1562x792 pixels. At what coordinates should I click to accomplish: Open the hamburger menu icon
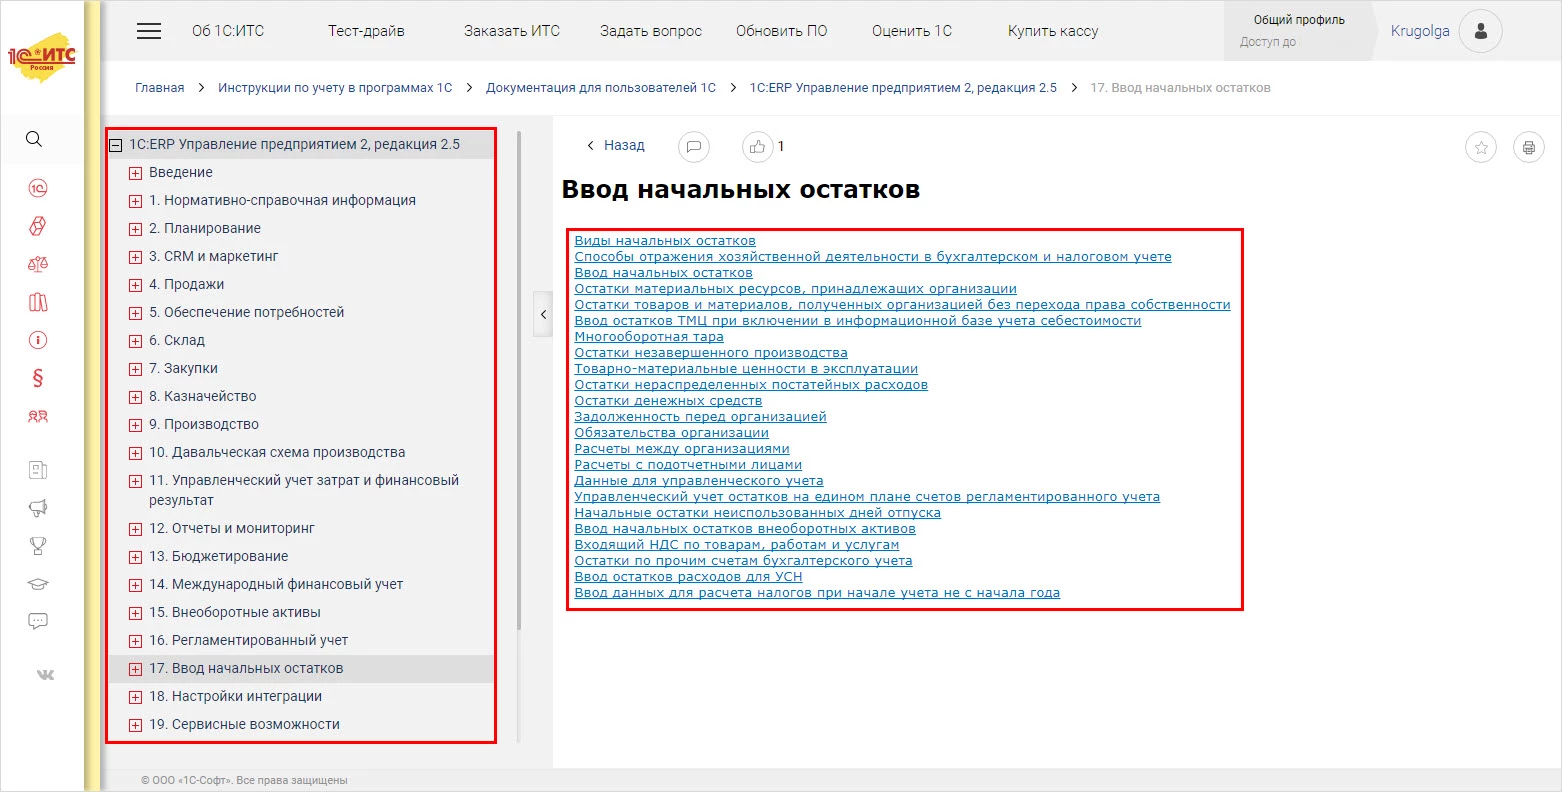coord(149,31)
